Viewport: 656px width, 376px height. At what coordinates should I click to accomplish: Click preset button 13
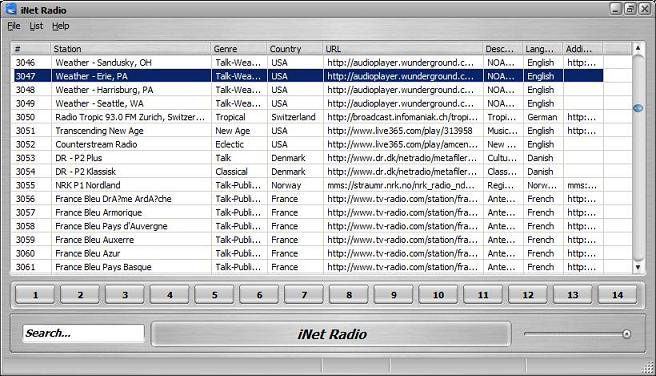[573, 295]
